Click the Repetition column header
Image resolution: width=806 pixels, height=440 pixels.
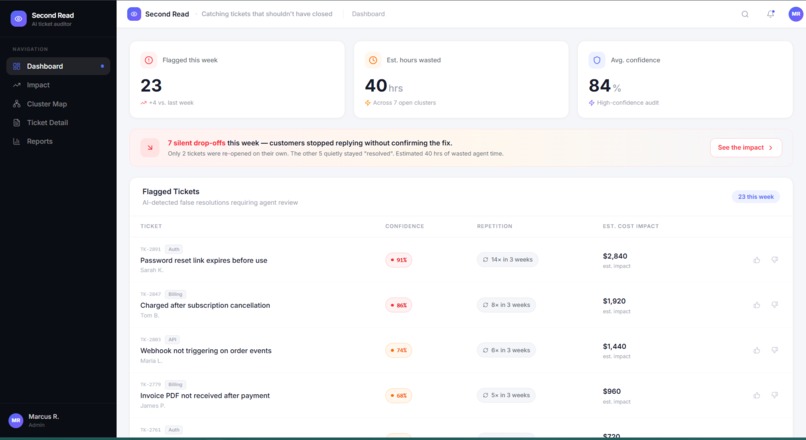pos(494,226)
